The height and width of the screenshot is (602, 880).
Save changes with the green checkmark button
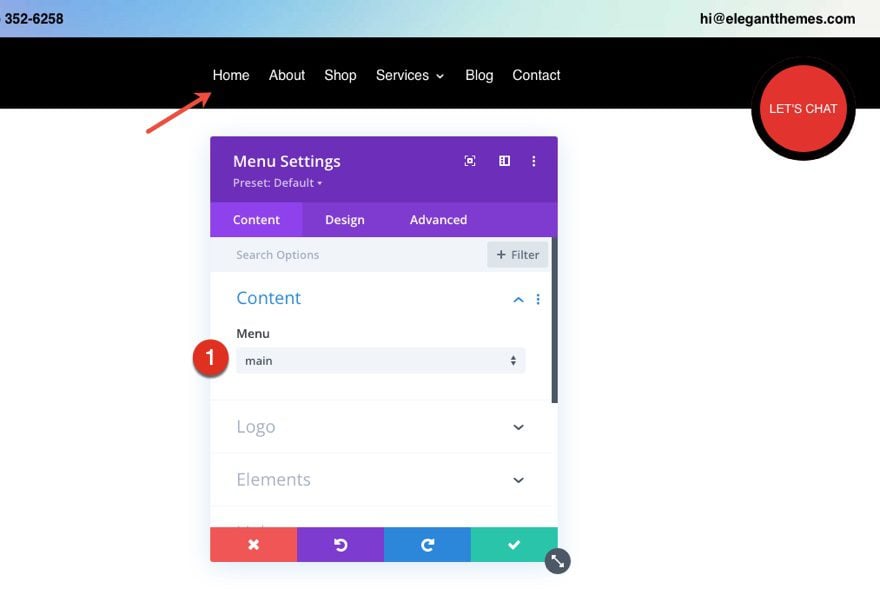514,545
